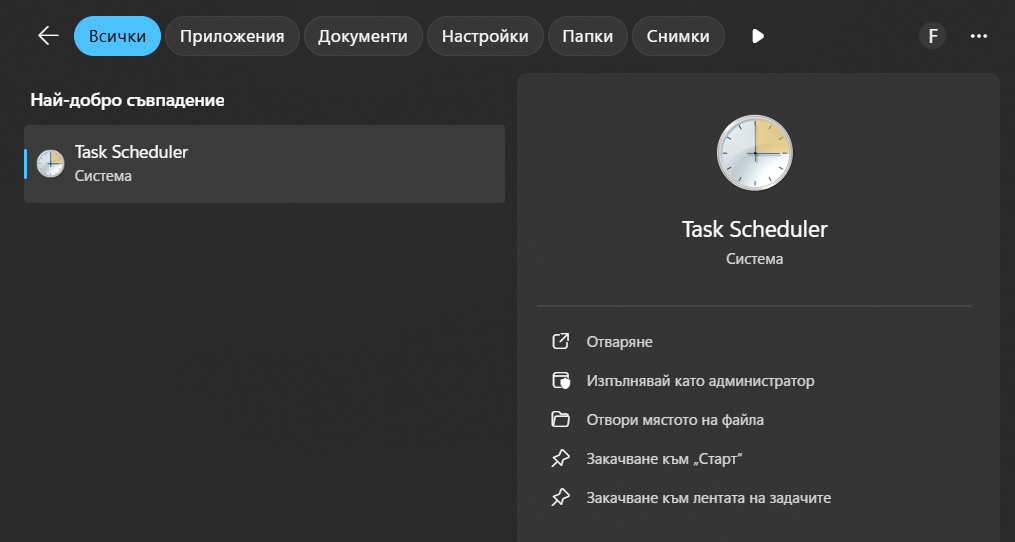Switch to the Снимки filter tab
Viewport: 1015px width, 542px height.
click(678, 36)
